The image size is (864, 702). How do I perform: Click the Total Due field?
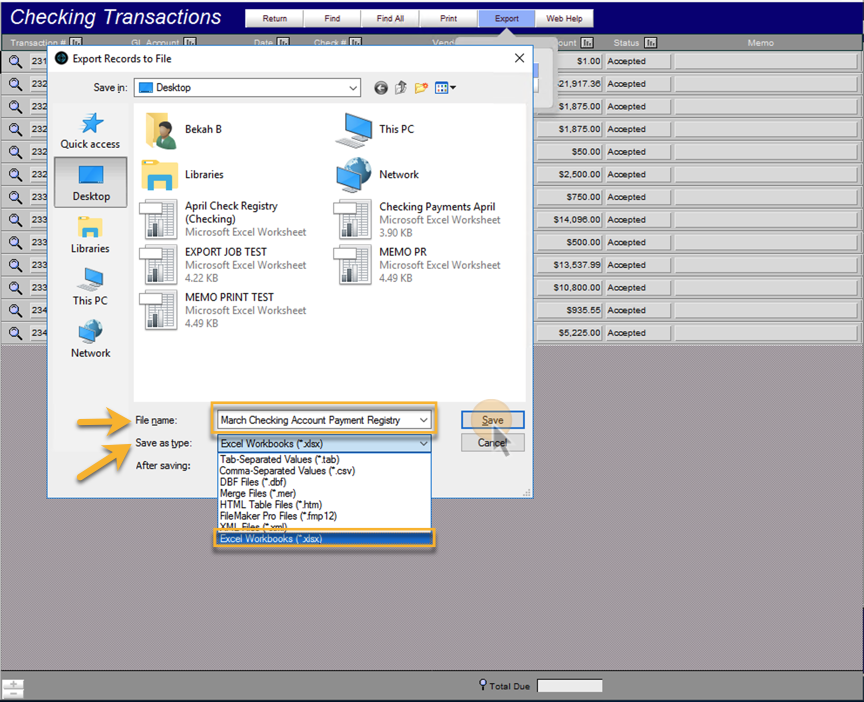[x=569, y=686]
